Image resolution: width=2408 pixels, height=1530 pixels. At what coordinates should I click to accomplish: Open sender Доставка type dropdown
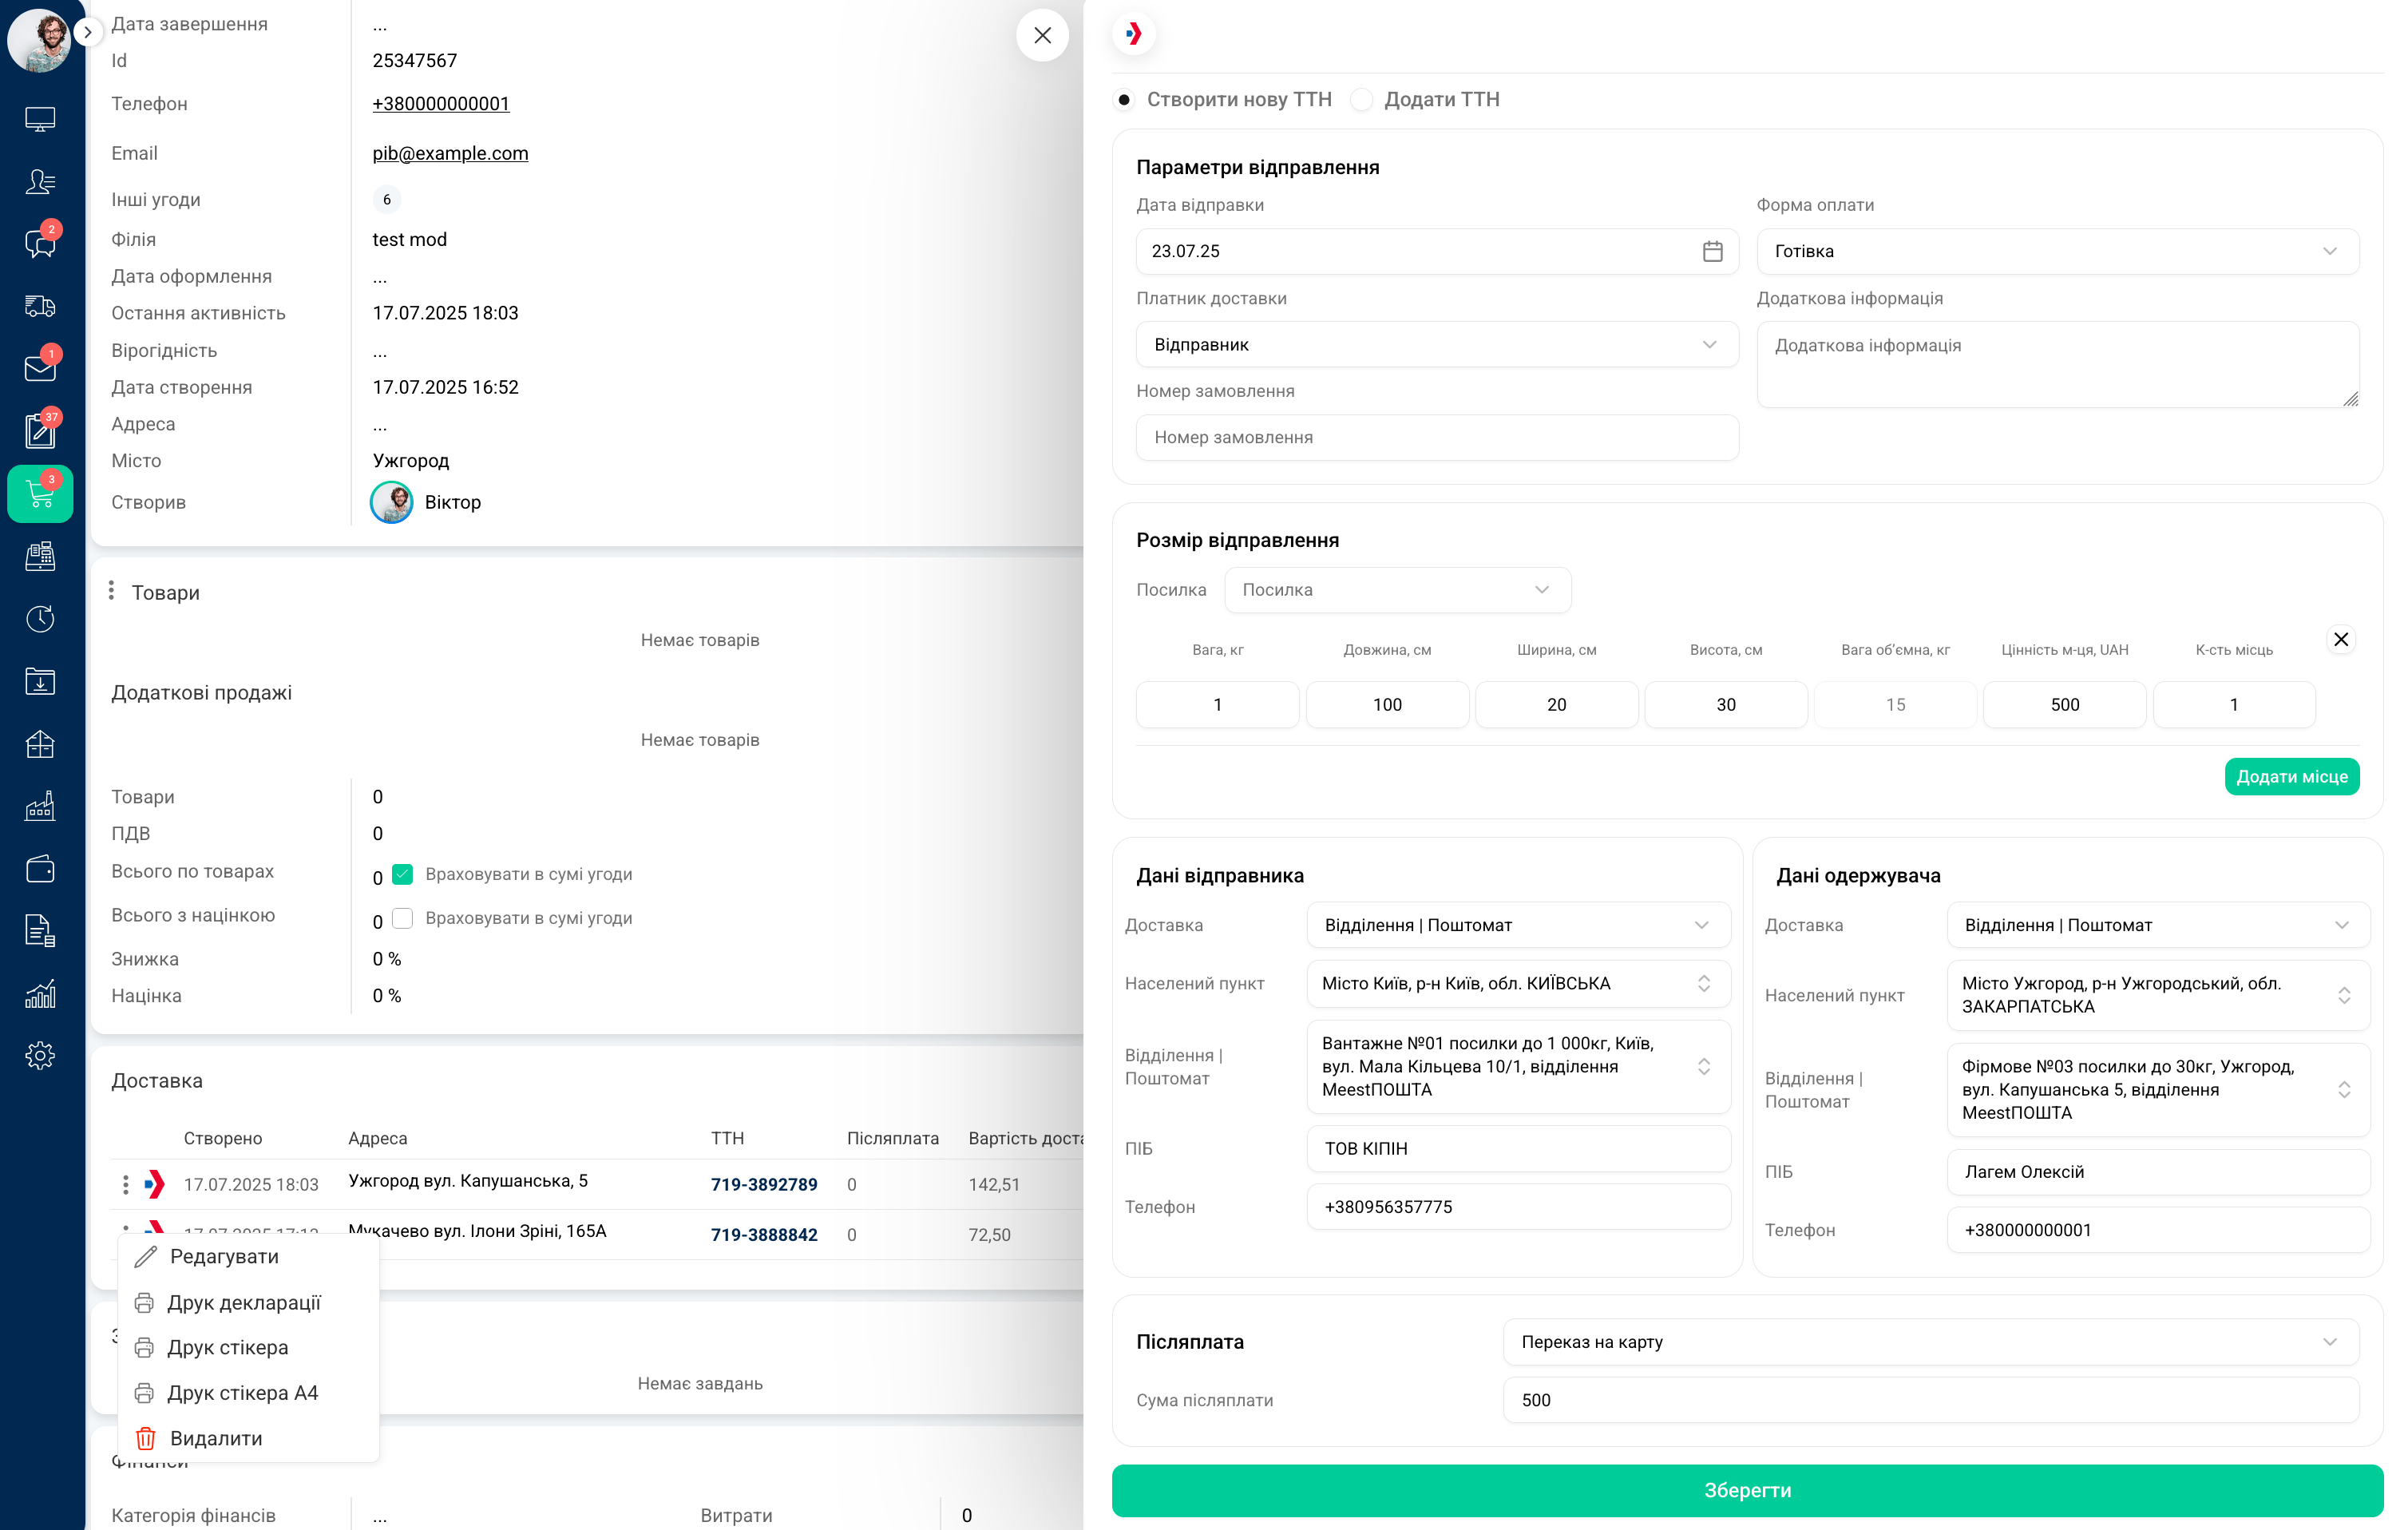point(1518,925)
